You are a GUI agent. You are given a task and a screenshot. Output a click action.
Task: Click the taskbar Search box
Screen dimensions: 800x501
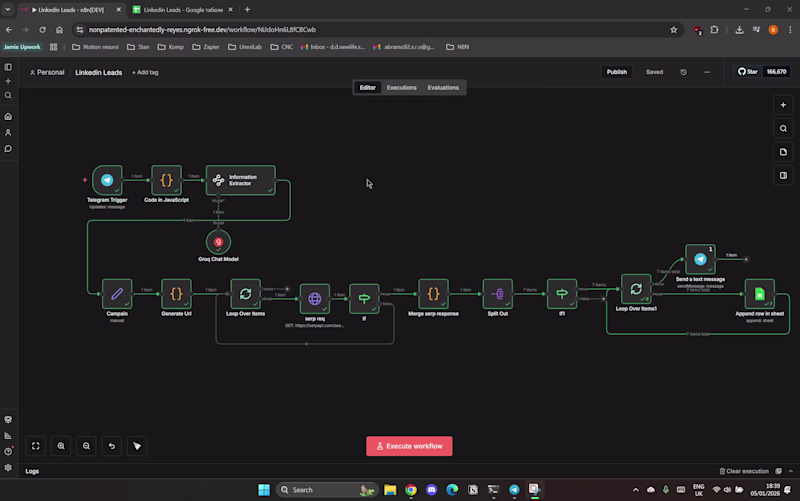point(327,490)
